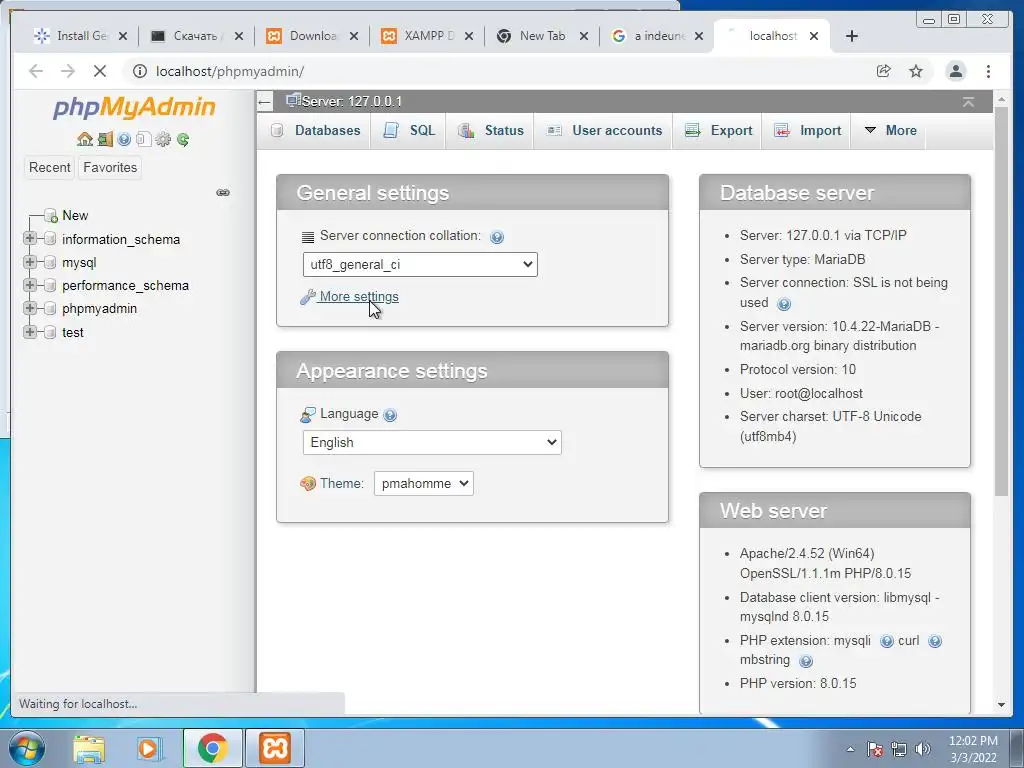Open Server connection collation dropdown
1024x768 pixels.
pos(420,264)
